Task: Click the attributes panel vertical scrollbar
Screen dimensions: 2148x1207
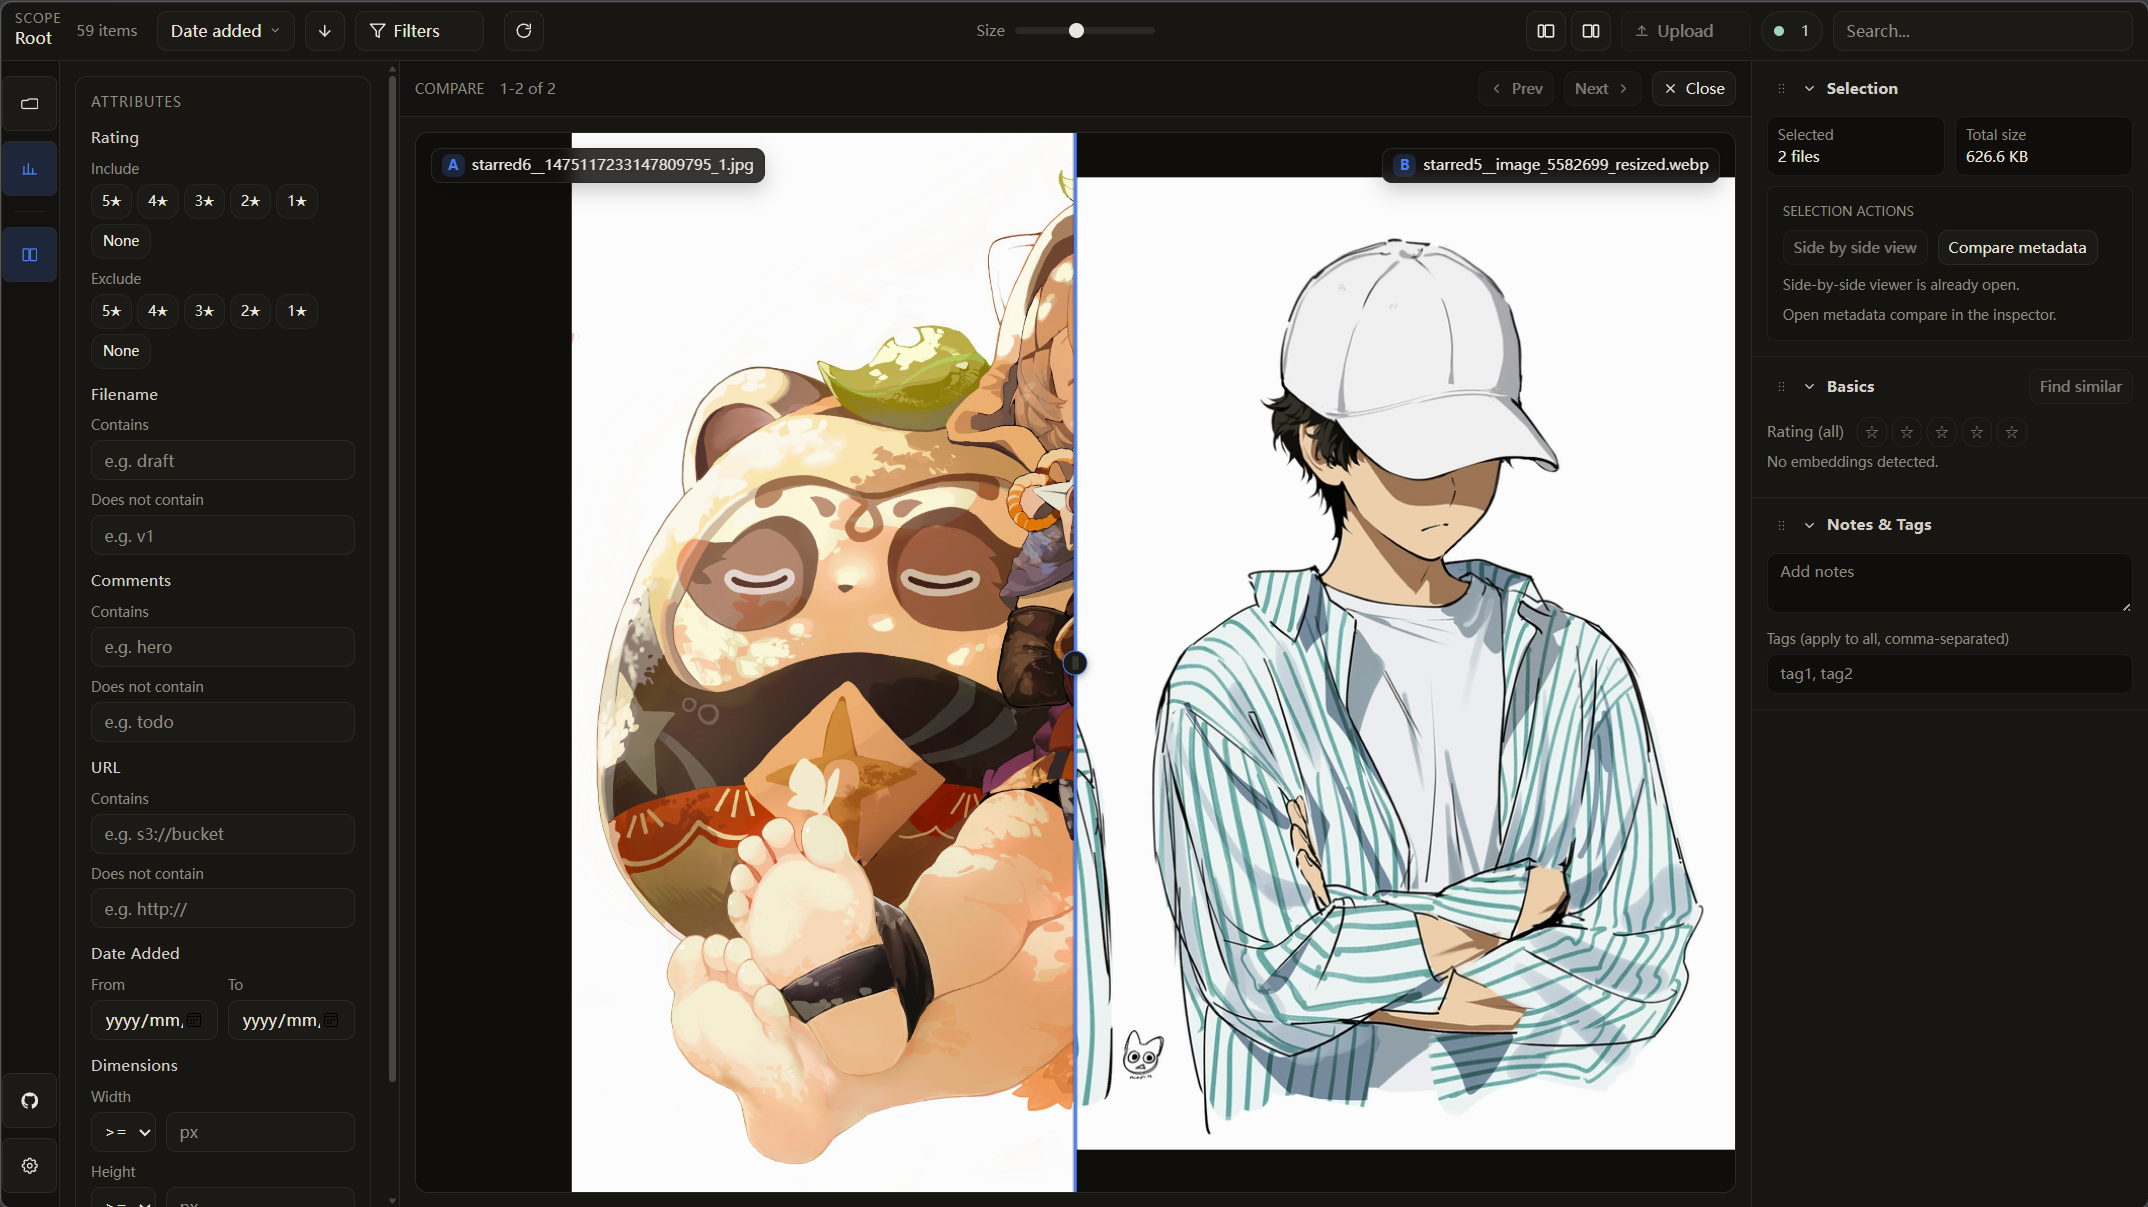Action: click(x=392, y=580)
